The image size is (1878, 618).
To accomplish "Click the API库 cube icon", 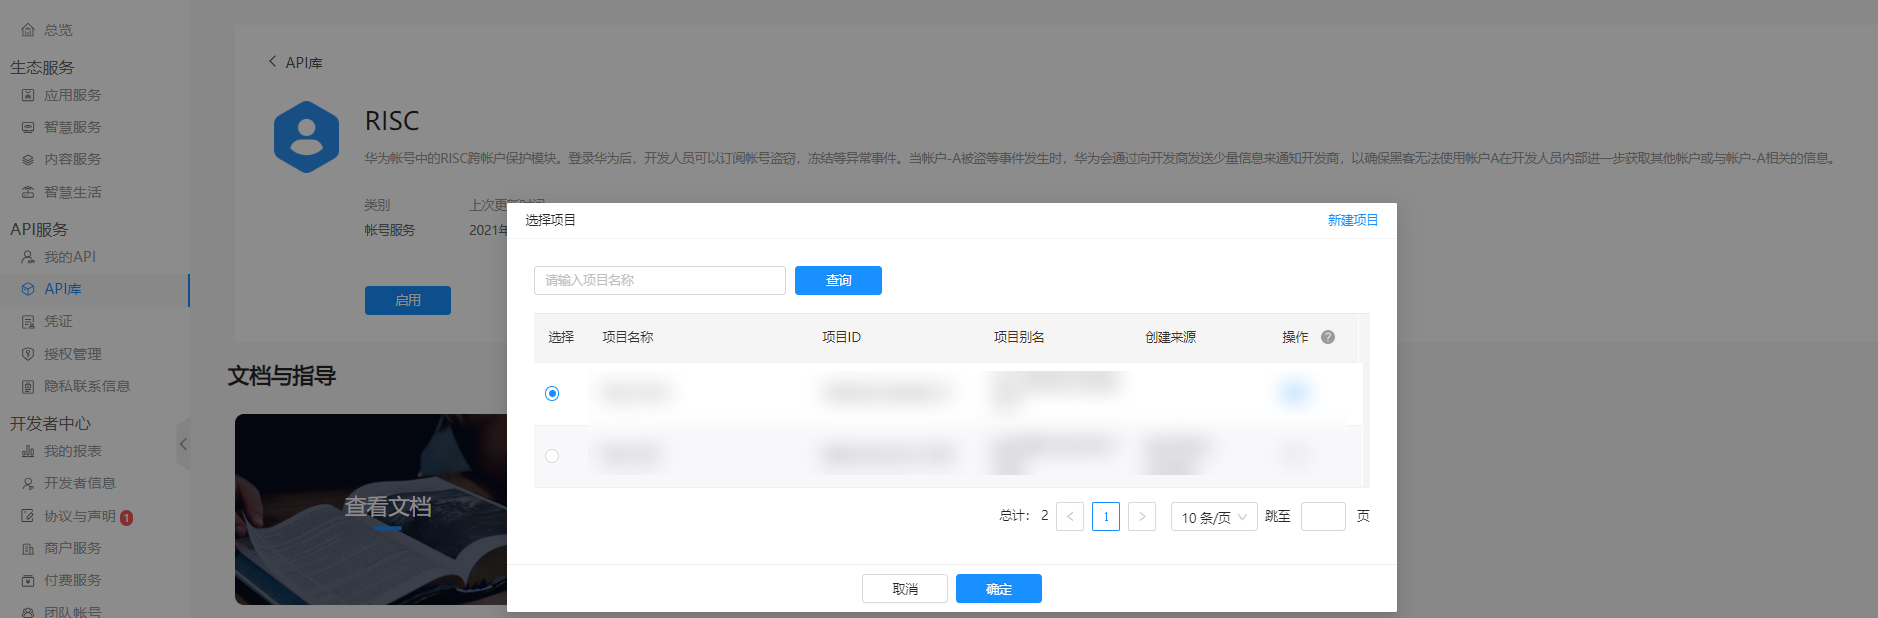I will (x=28, y=289).
